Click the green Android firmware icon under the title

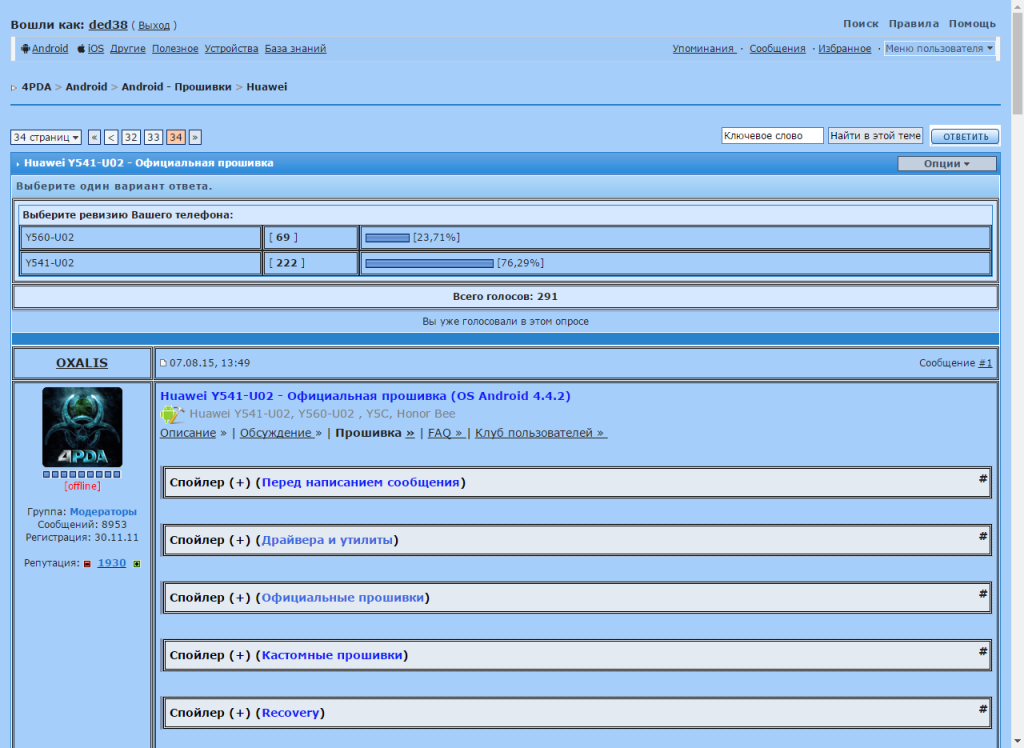coord(172,414)
